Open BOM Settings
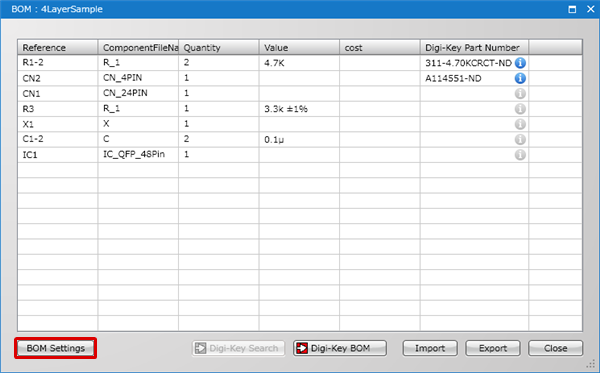The width and height of the screenshot is (600, 373). (x=55, y=348)
